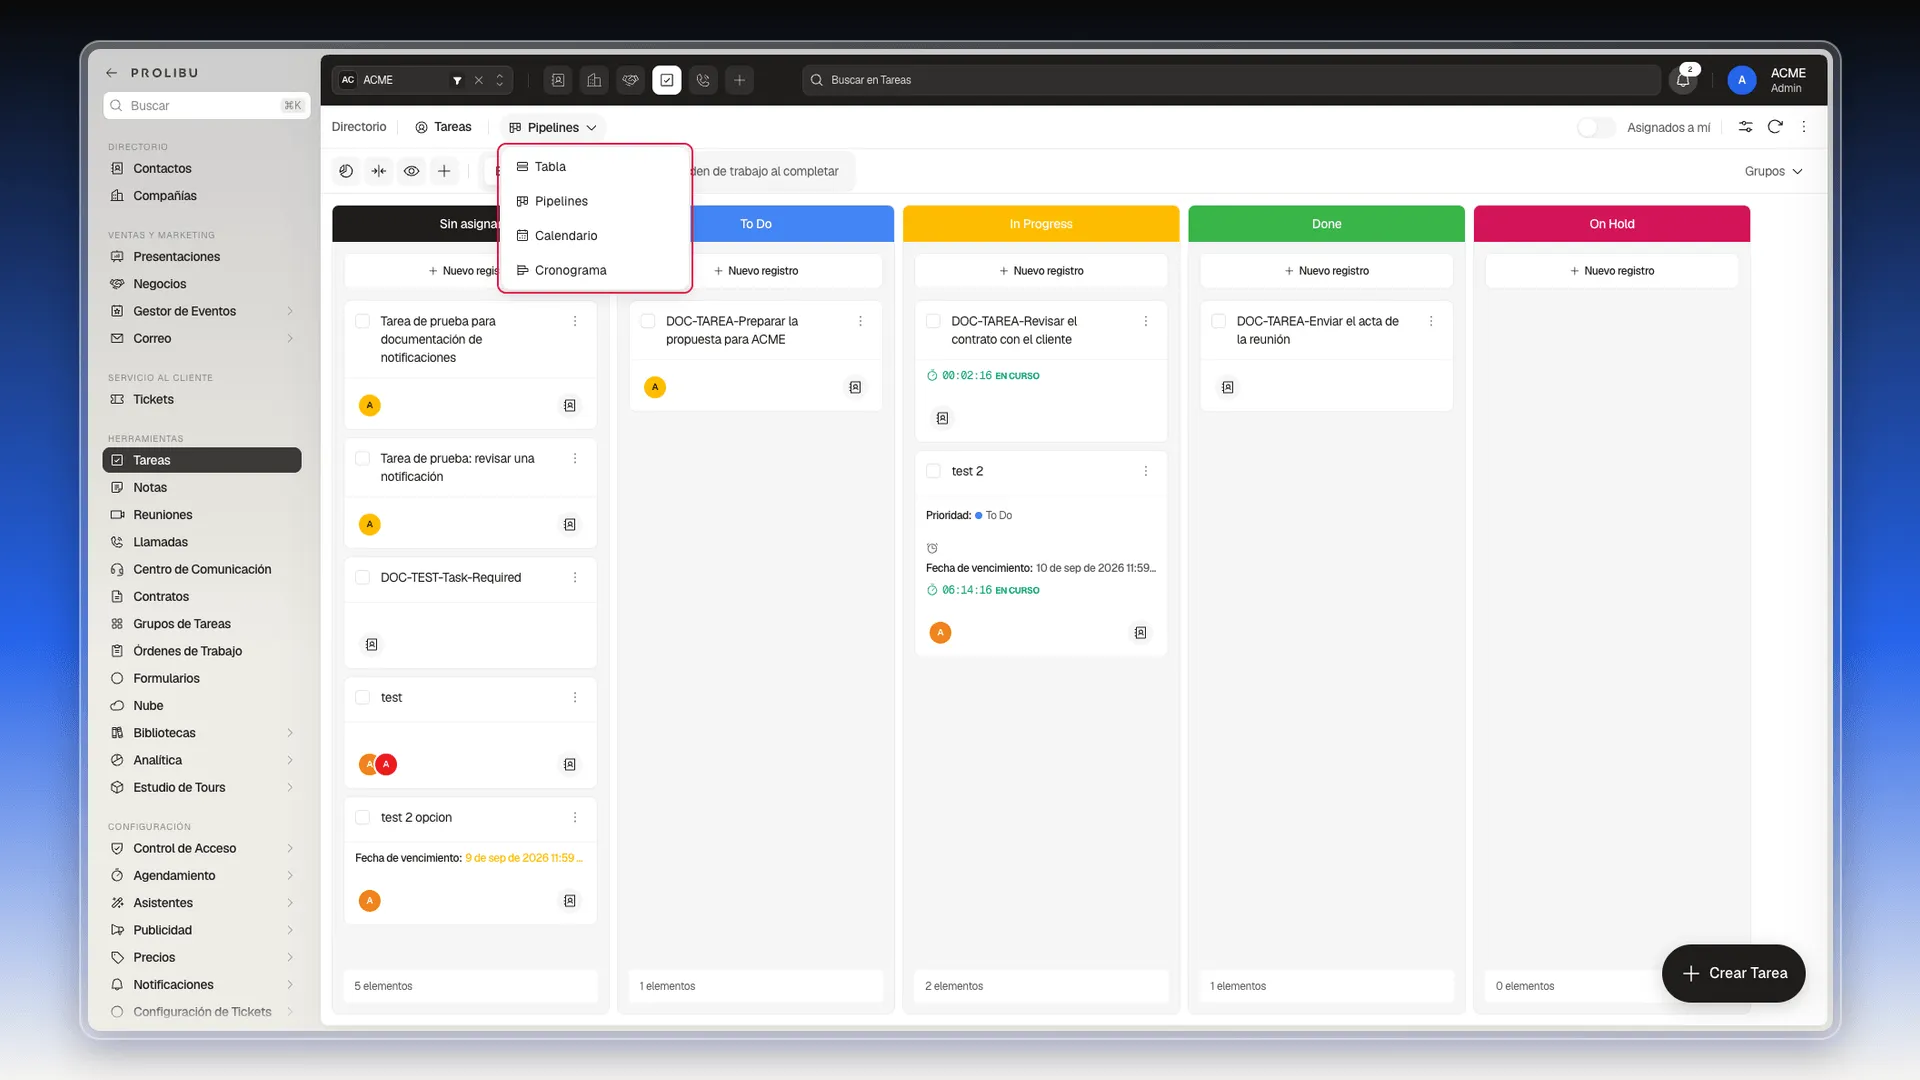The height and width of the screenshot is (1080, 1920).
Task: Open the notifications bell icon
Action: (1683, 80)
